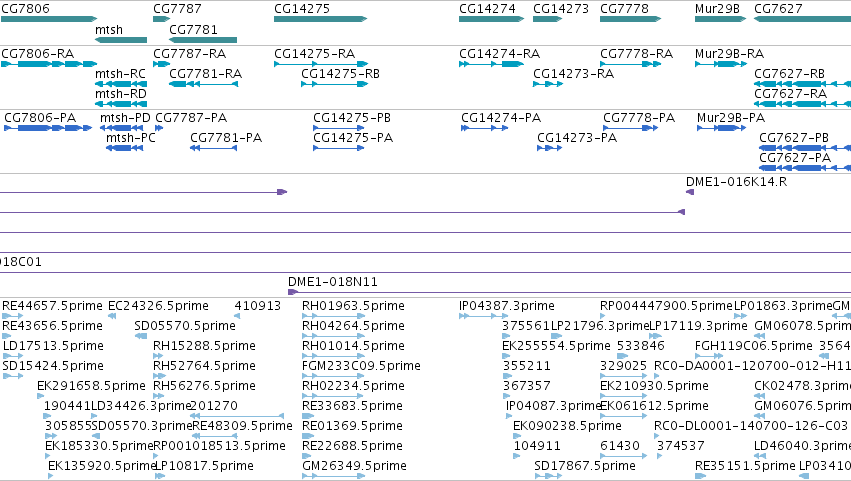Select EST SD17867.5prime
This screenshot has height=481, width=851.
coord(585,466)
